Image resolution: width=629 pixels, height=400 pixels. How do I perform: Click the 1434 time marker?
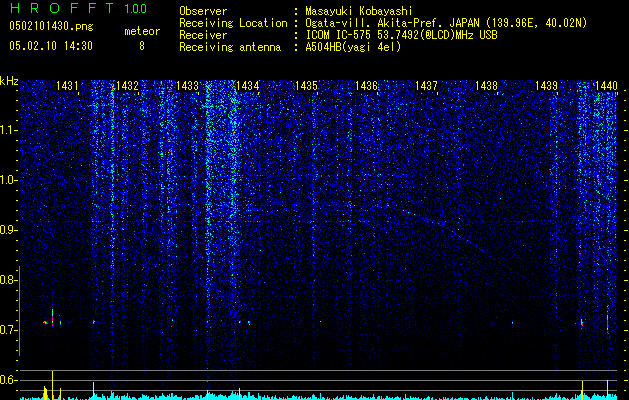(x=248, y=85)
